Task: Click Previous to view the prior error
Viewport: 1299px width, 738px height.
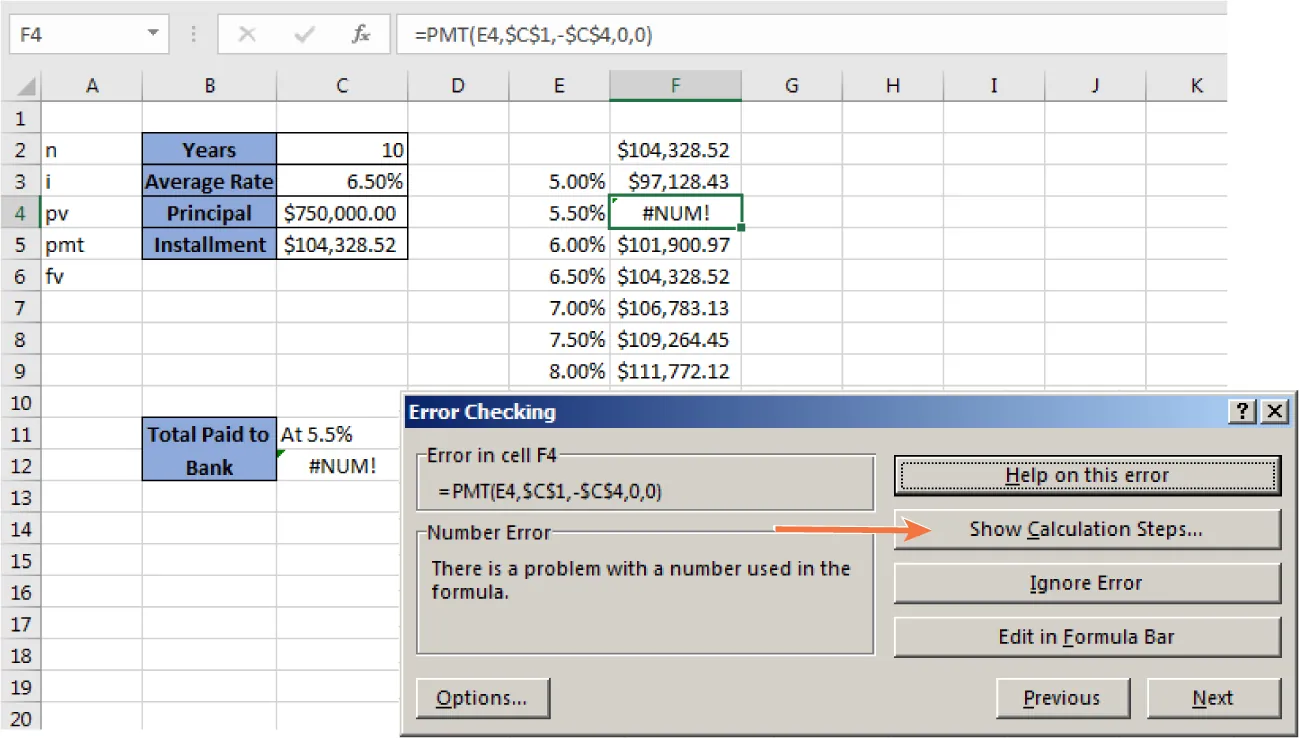Action: coord(1063,698)
